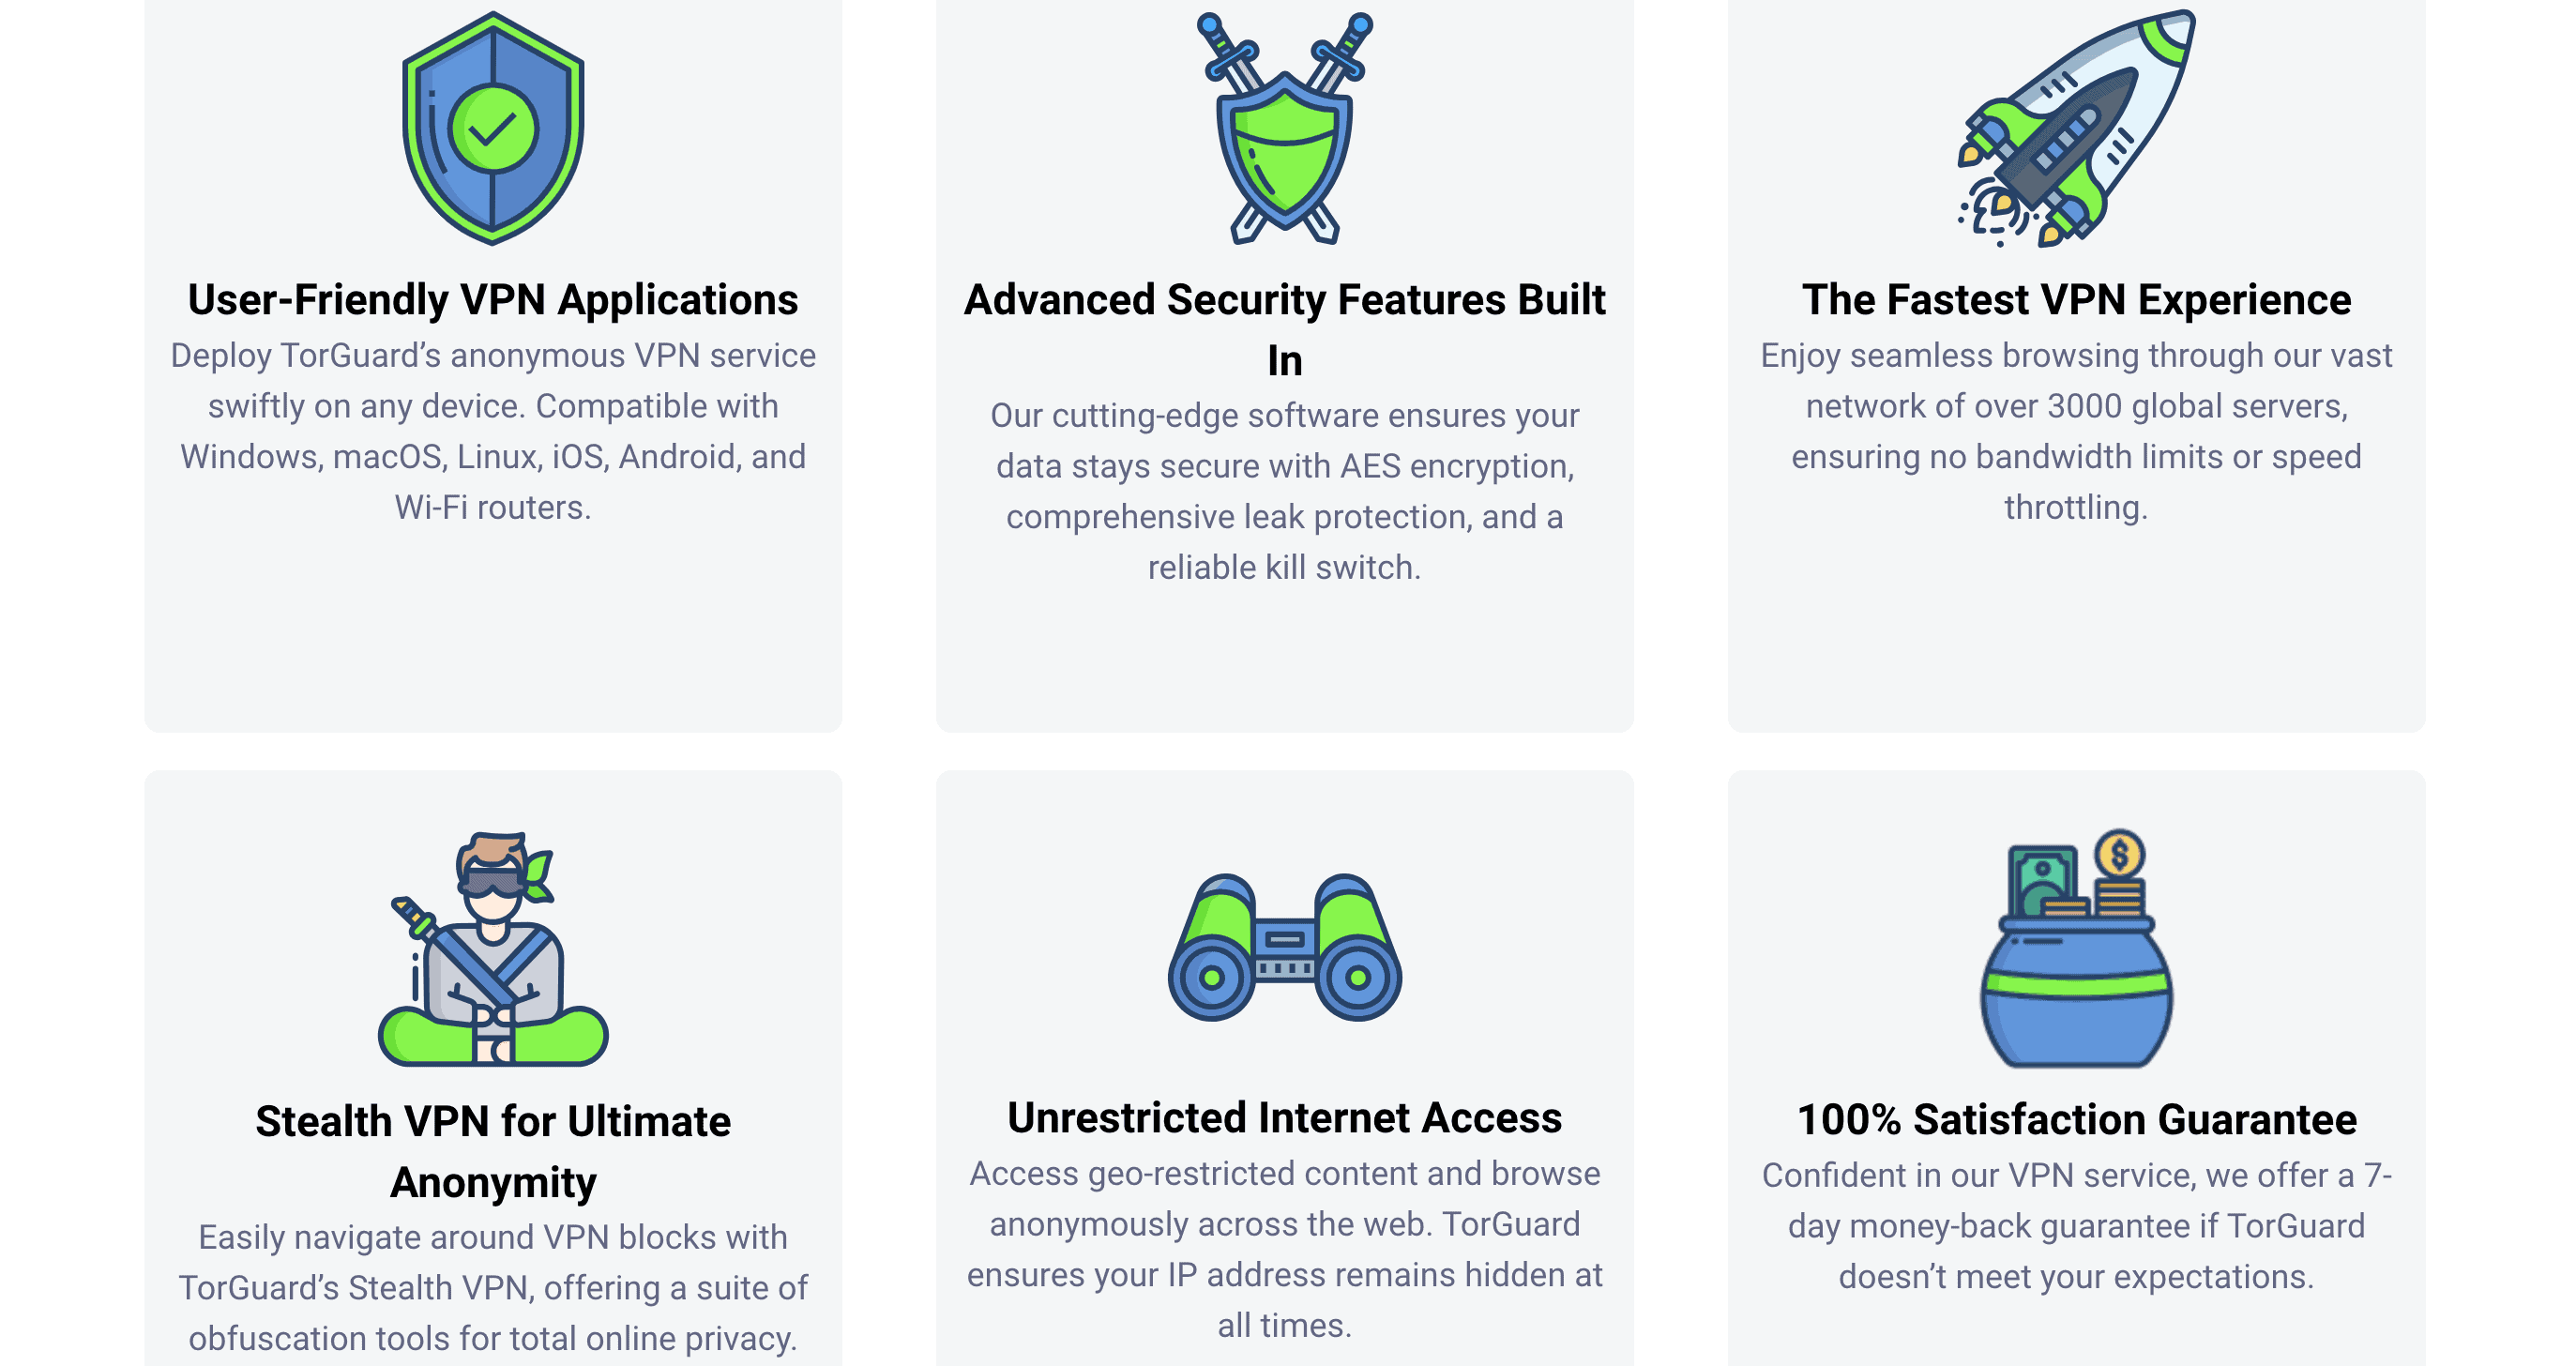The width and height of the screenshot is (2576, 1366).
Task: Click the green binoculars icon
Action: point(1285,947)
